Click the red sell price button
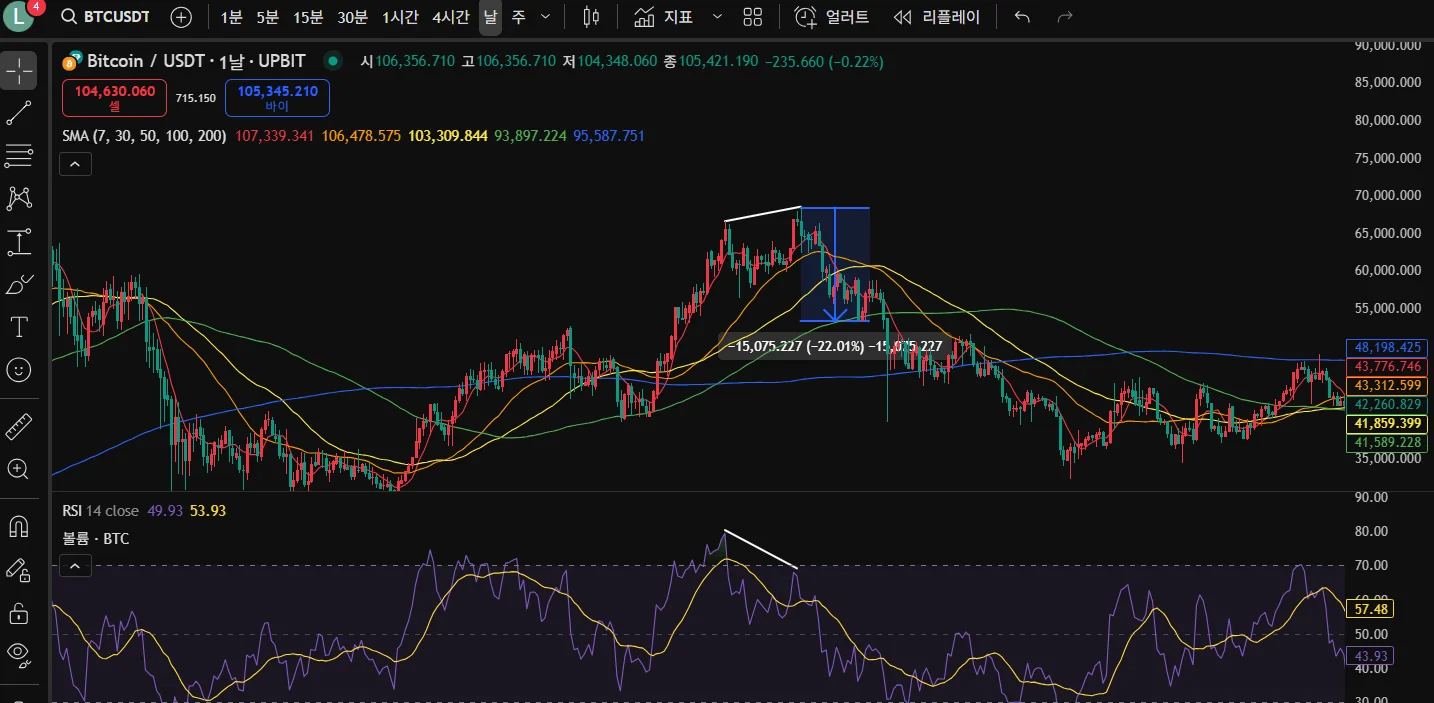Viewport: 1434px width, 703px height. pos(115,98)
